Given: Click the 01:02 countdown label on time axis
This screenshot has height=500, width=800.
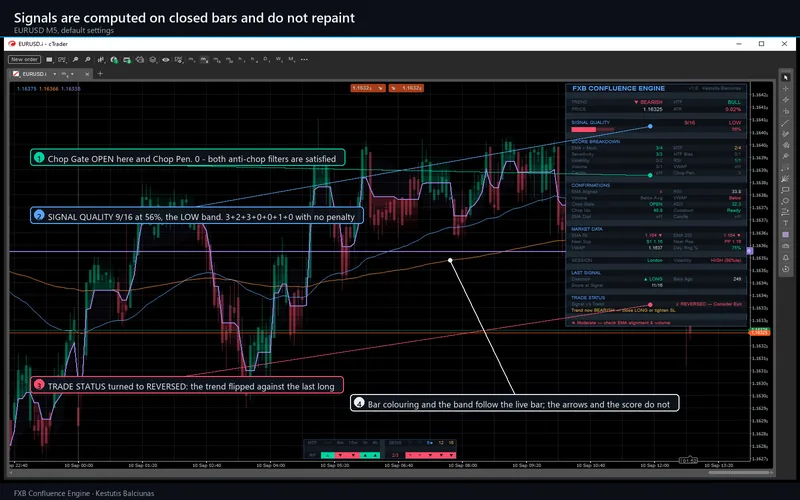Looking at the screenshot, I should (689, 461).
